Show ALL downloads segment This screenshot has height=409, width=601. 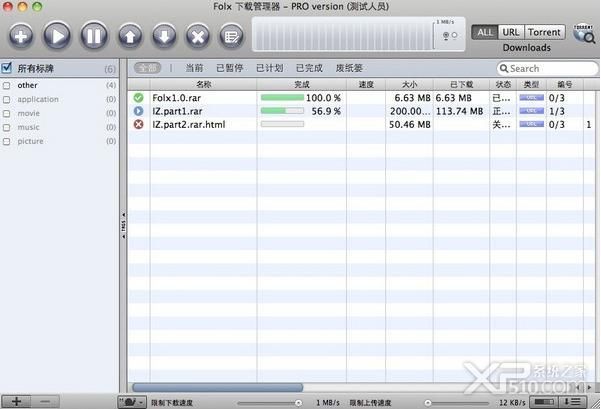click(x=485, y=32)
